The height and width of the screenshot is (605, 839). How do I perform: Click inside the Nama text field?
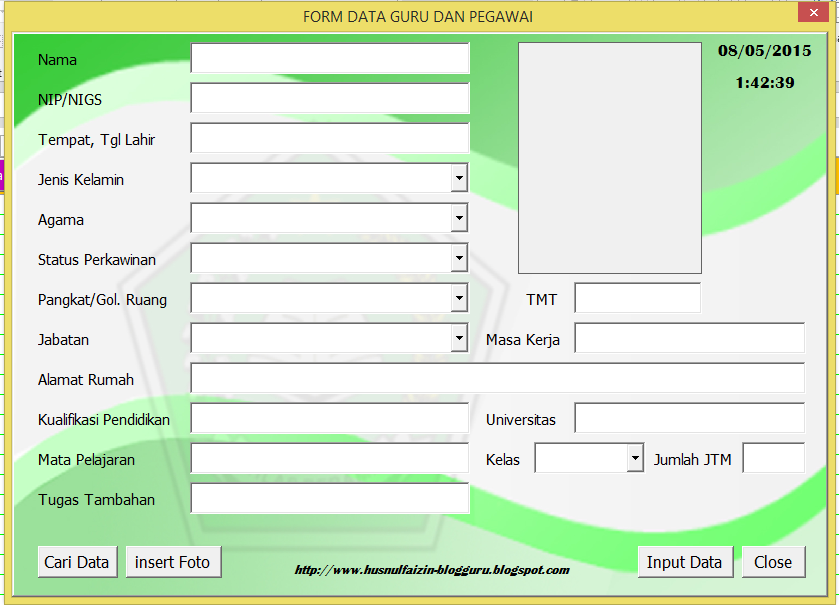(x=330, y=58)
